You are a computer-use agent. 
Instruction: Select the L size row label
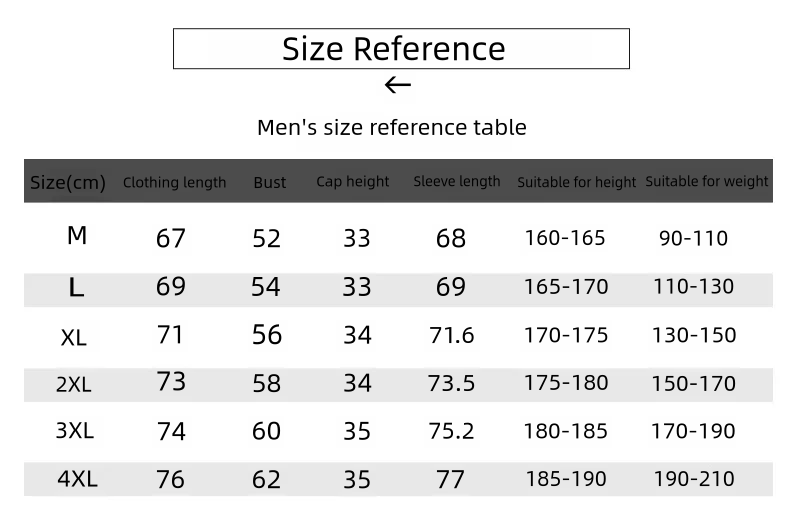click(76, 288)
